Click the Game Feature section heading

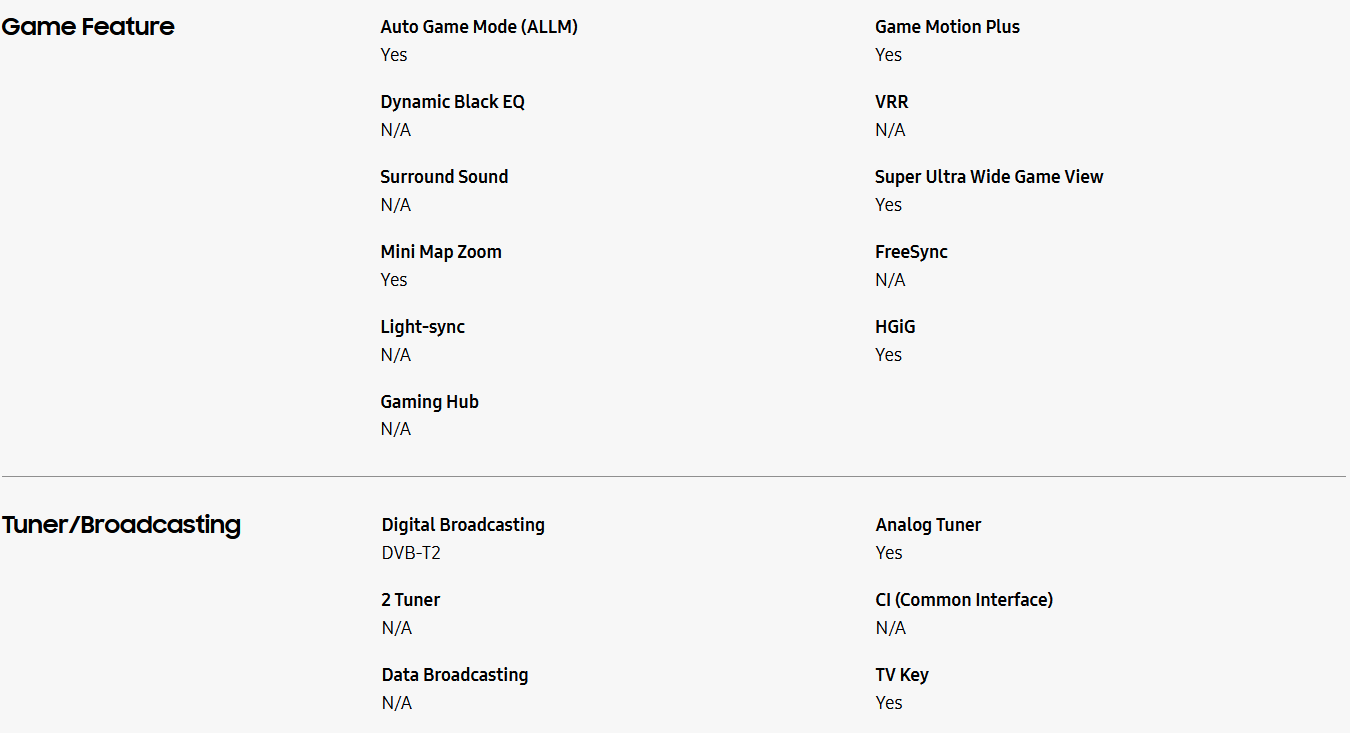88,27
